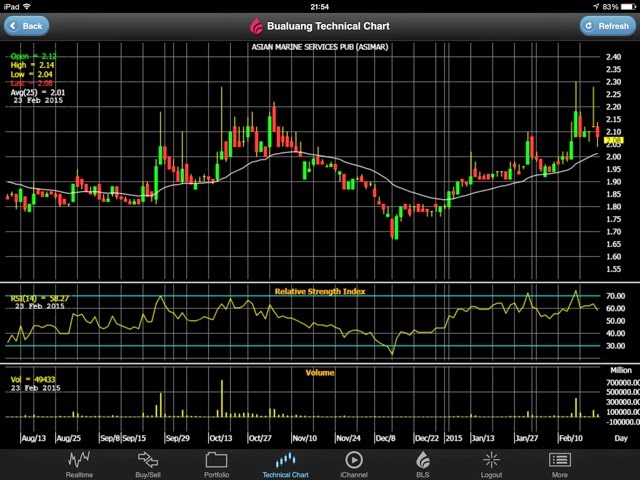640x480 pixels.
Task: Tap the Dec/22 date marker
Action: click(427, 438)
